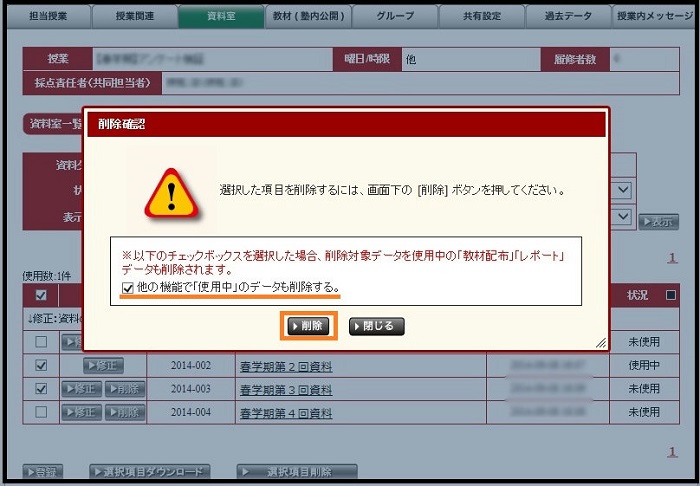Uncheck the checkbox for row 2014-002

[x=41, y=366]
